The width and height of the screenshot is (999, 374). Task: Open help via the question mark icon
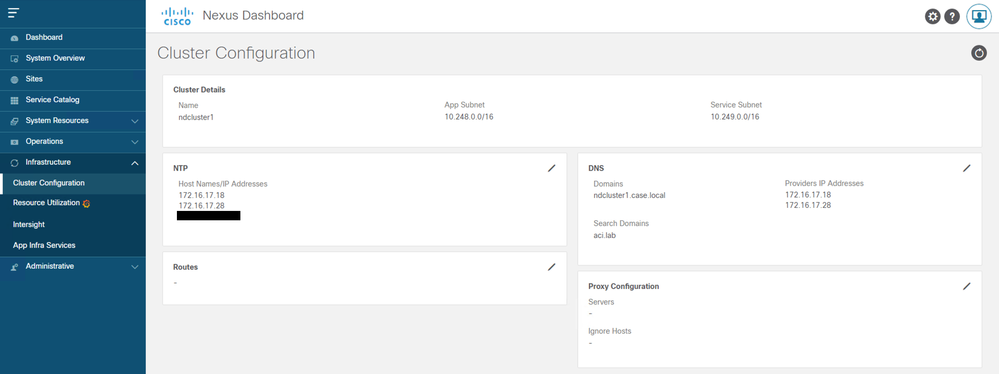[x=952, y=17]
